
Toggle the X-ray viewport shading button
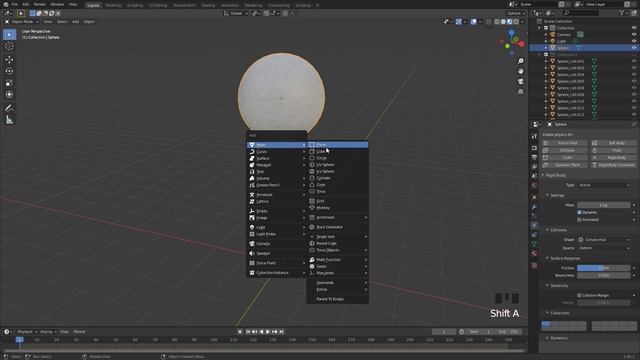489,22
